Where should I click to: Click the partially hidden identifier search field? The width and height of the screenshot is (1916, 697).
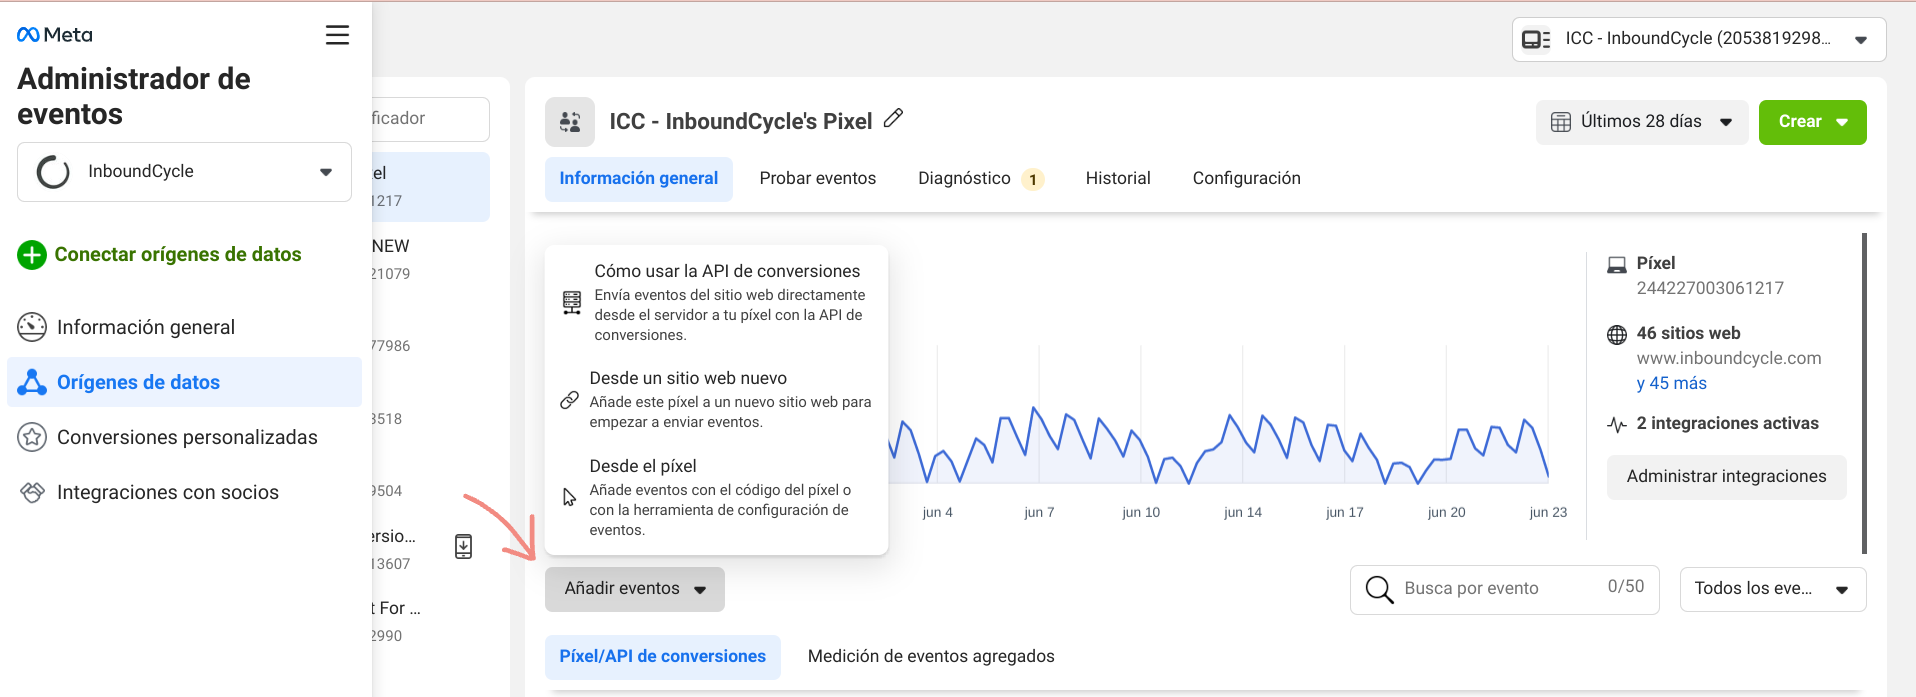430,119
